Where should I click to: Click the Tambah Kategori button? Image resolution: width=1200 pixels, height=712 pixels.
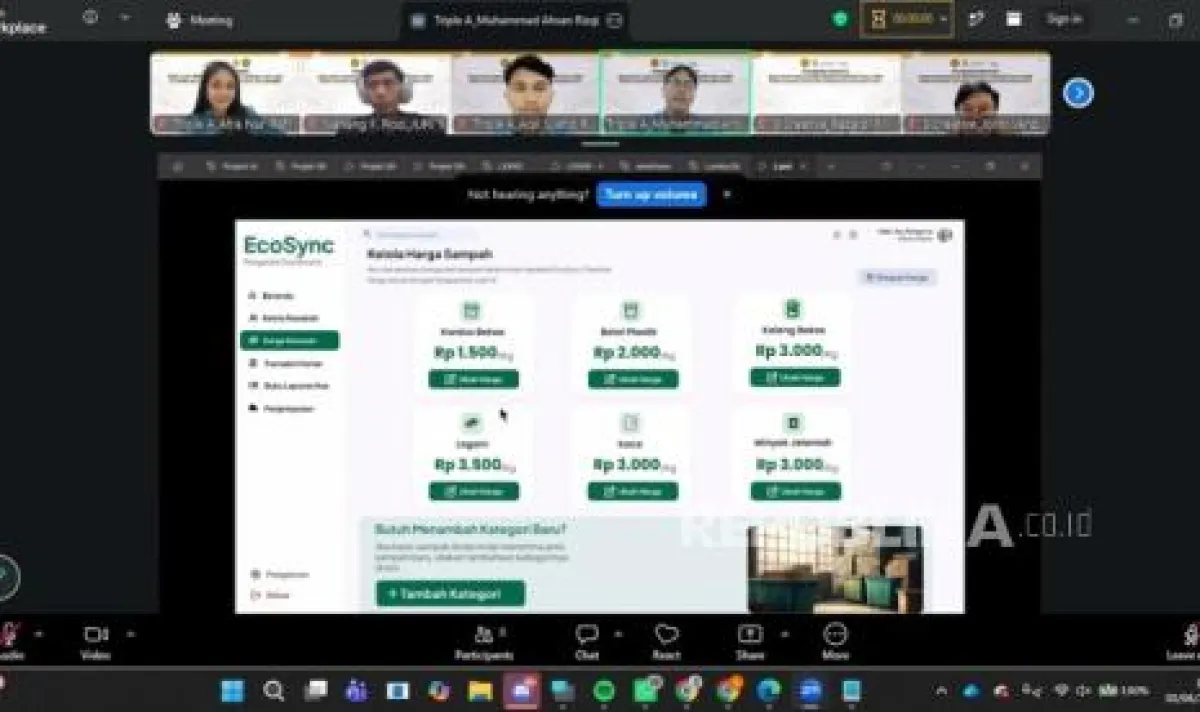[x=450, y=594]
